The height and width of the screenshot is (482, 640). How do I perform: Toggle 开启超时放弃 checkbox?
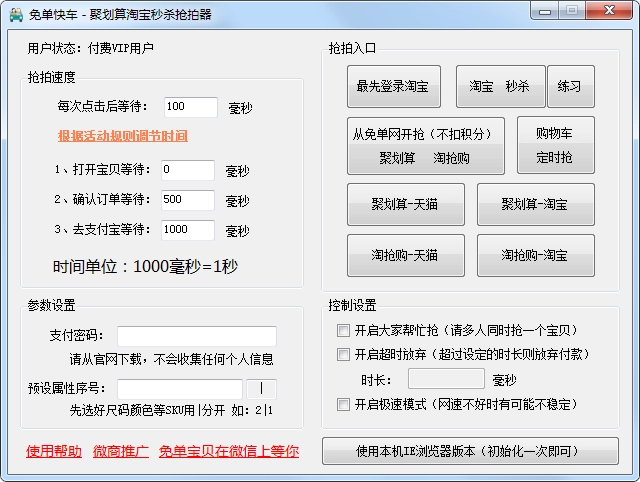[x=343, y=354]
